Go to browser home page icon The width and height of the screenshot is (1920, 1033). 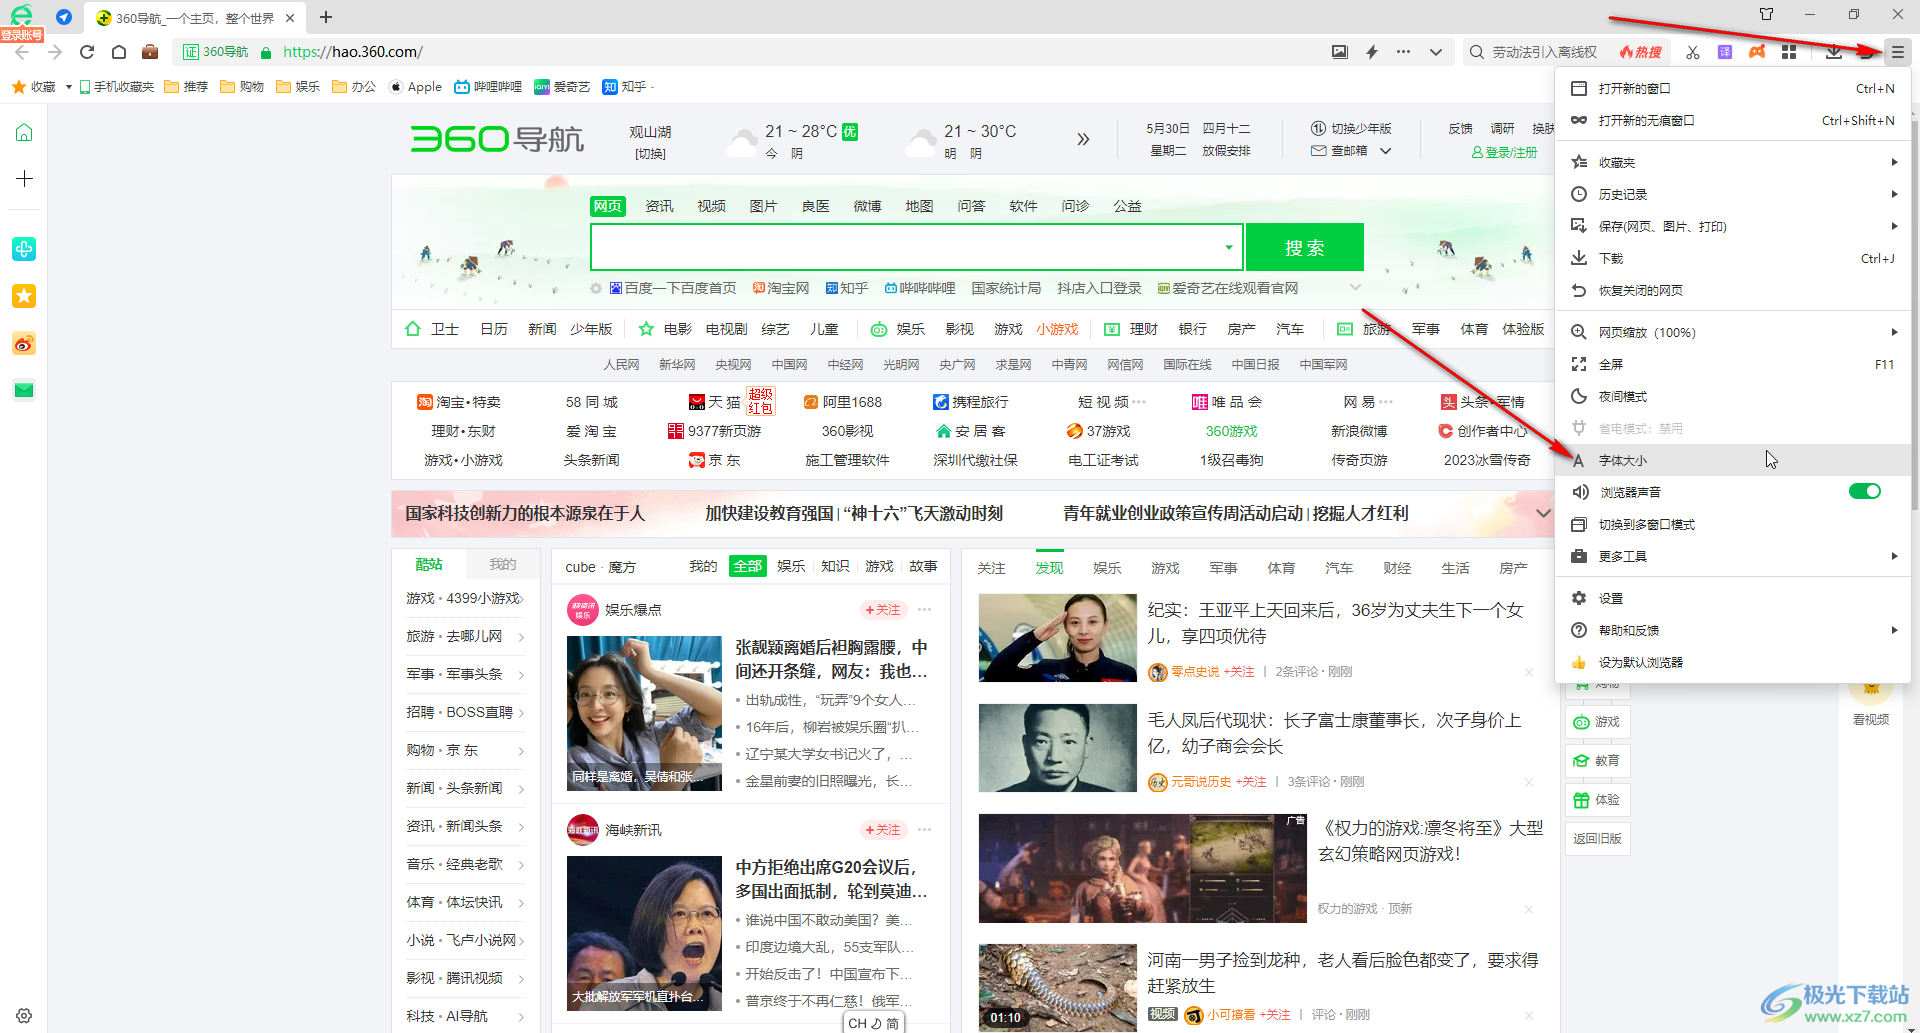click(x=119, y=52)
